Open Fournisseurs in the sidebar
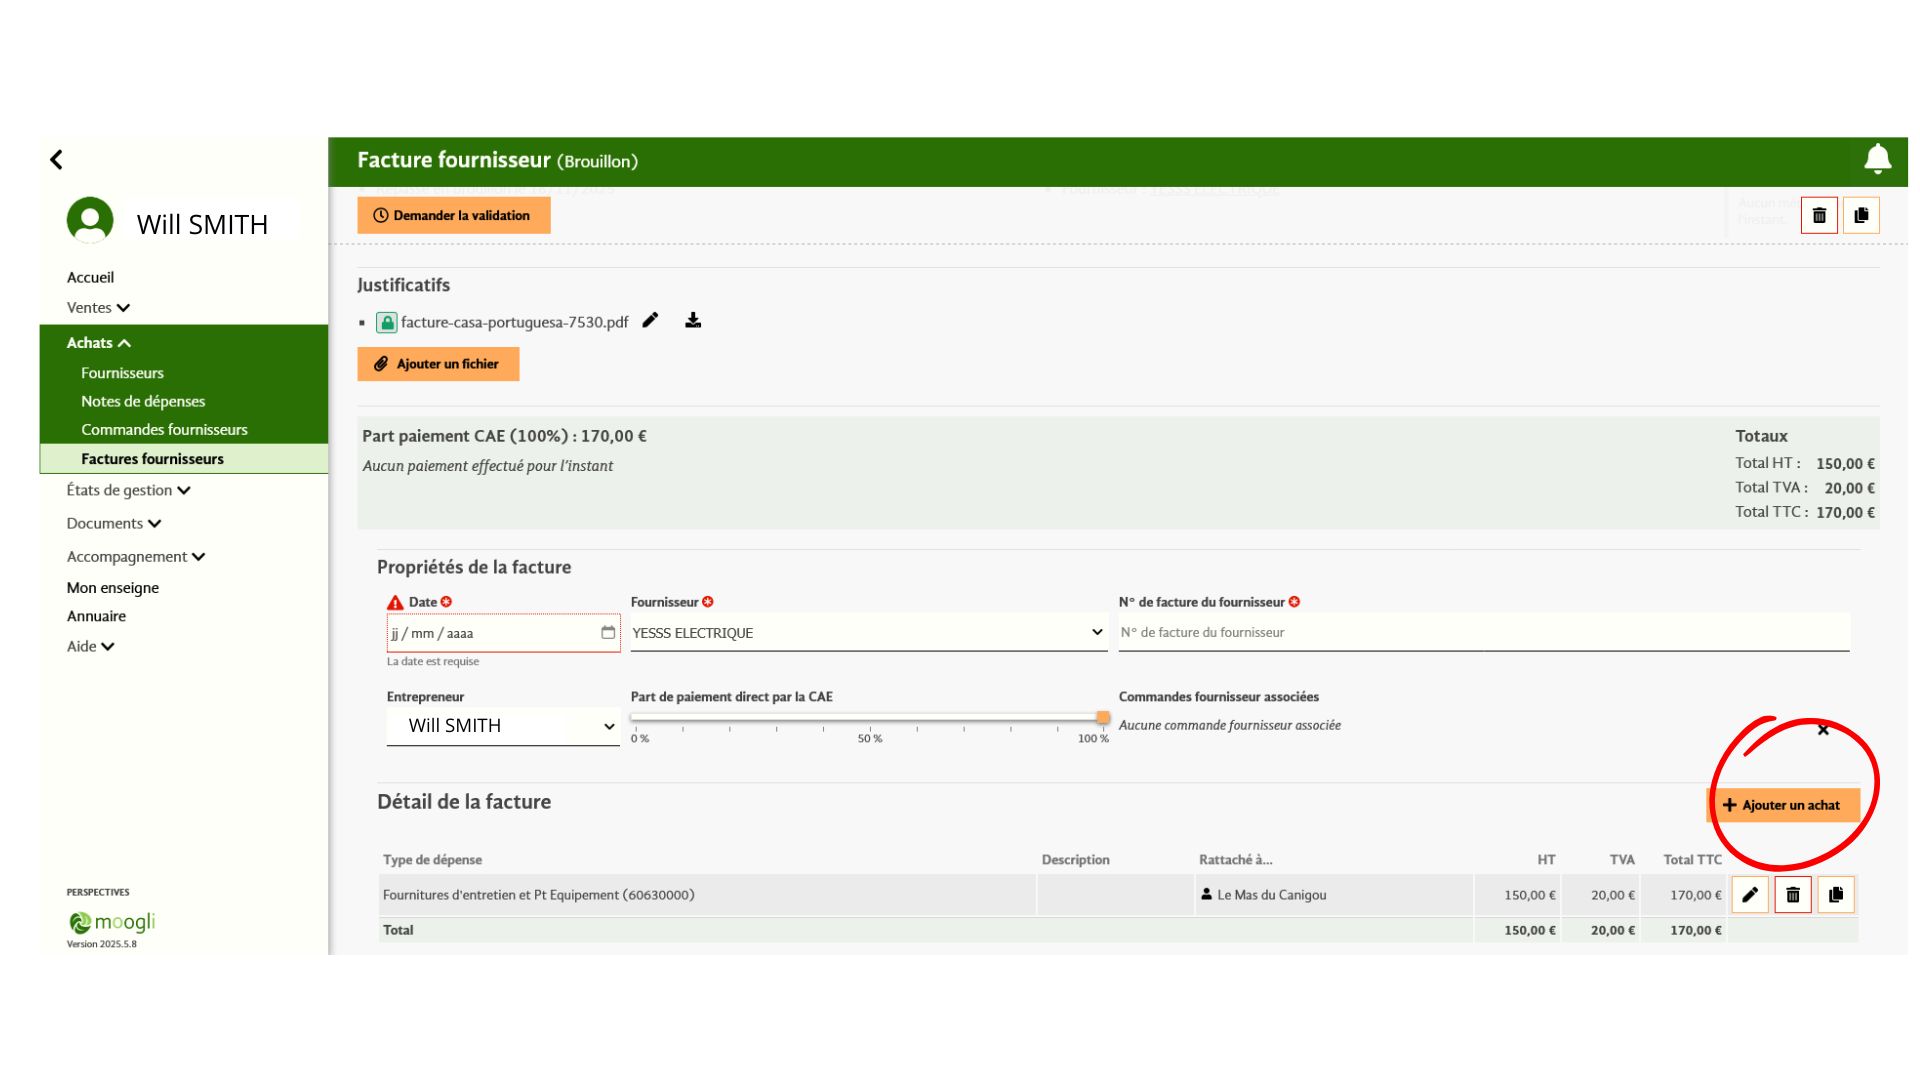Viewport: 1920px width, 1080px height. coord(122,373)
